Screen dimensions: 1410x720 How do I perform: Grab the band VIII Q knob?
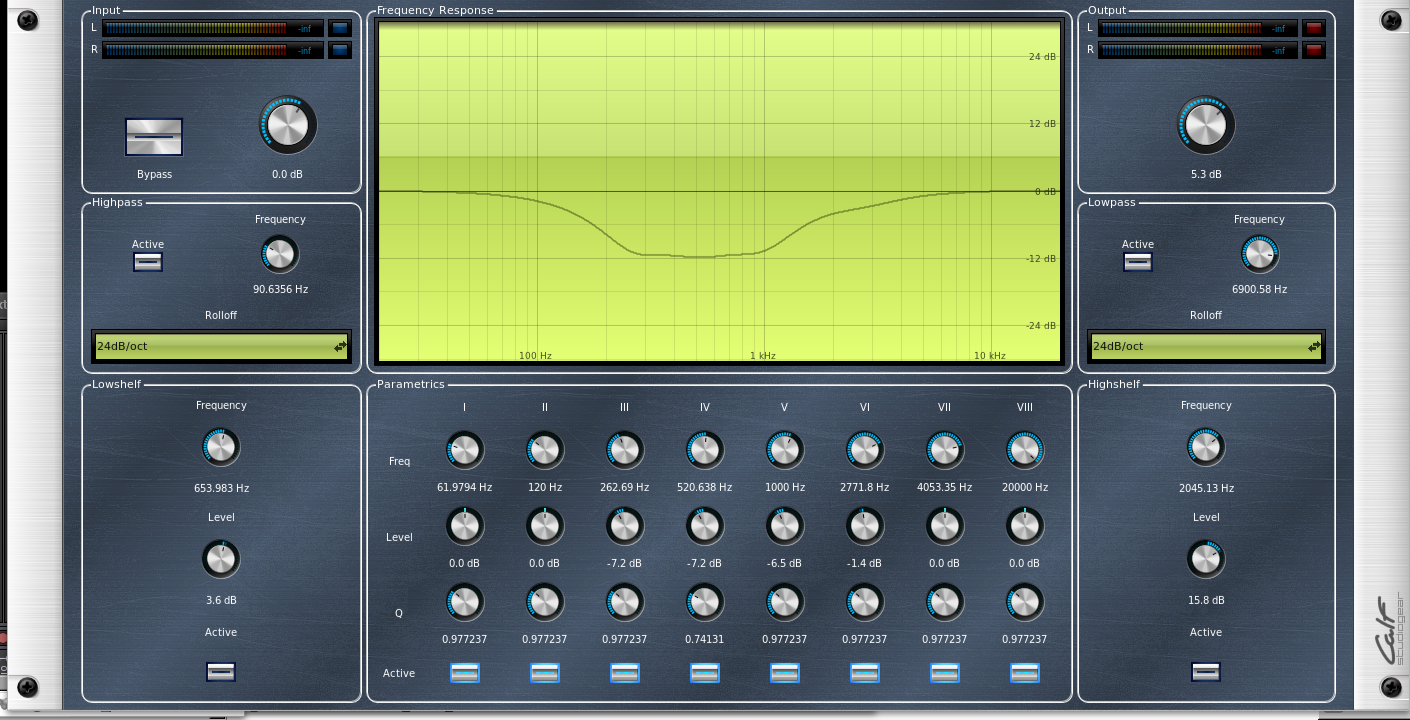tap(1025, 602)
